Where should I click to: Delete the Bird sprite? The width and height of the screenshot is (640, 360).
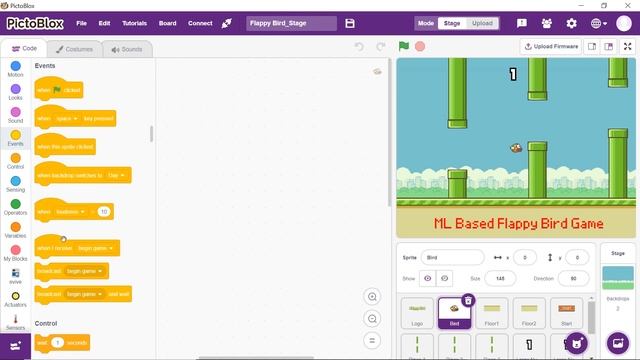(x=468, y=300)
